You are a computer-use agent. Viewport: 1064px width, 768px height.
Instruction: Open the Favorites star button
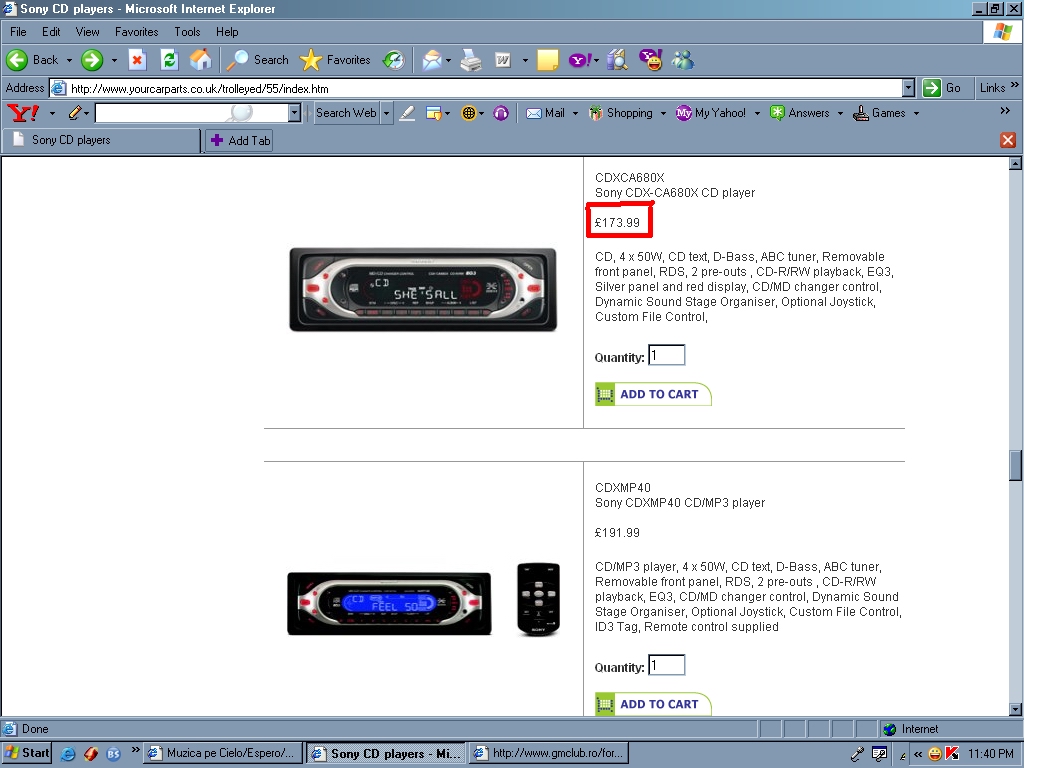tap(336, 60)
